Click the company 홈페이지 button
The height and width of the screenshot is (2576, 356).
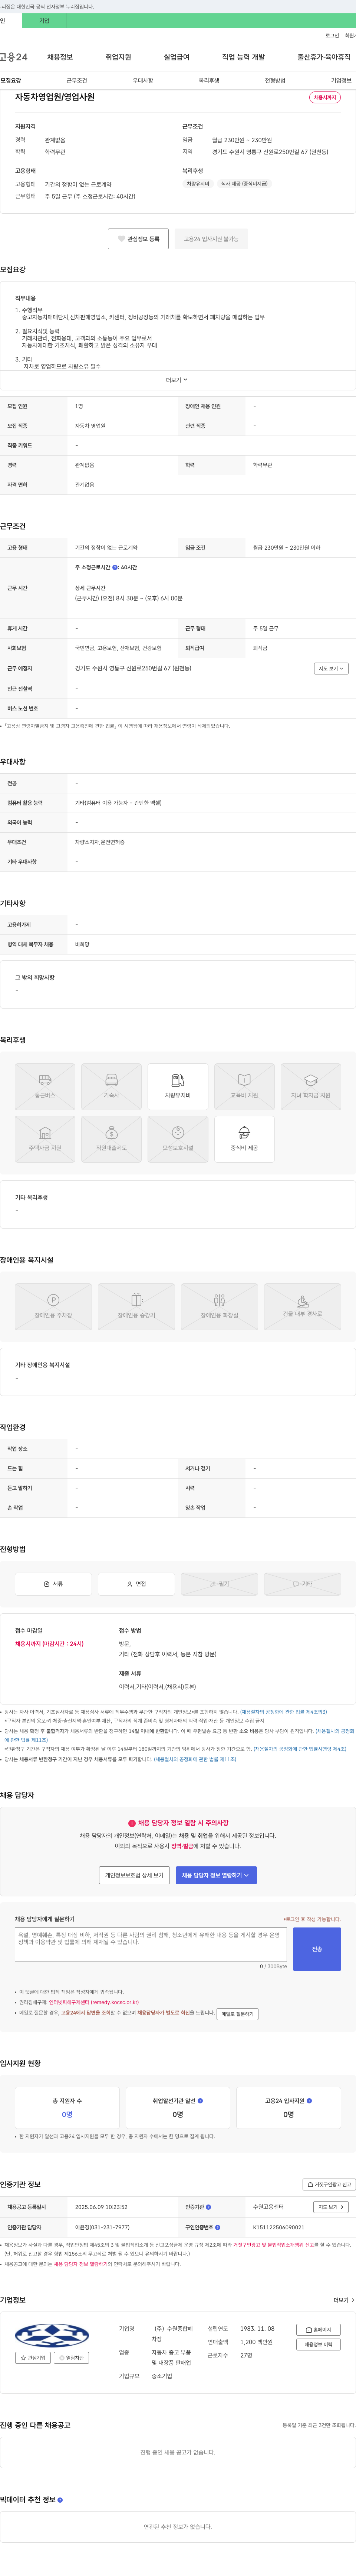318,2330
